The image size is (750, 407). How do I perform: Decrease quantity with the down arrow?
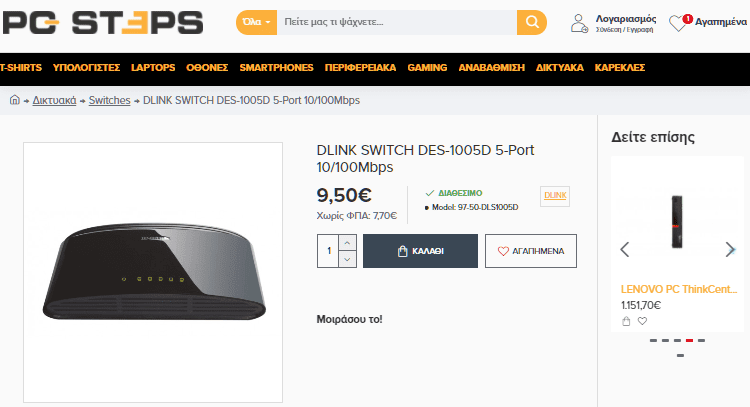point(347,259)
